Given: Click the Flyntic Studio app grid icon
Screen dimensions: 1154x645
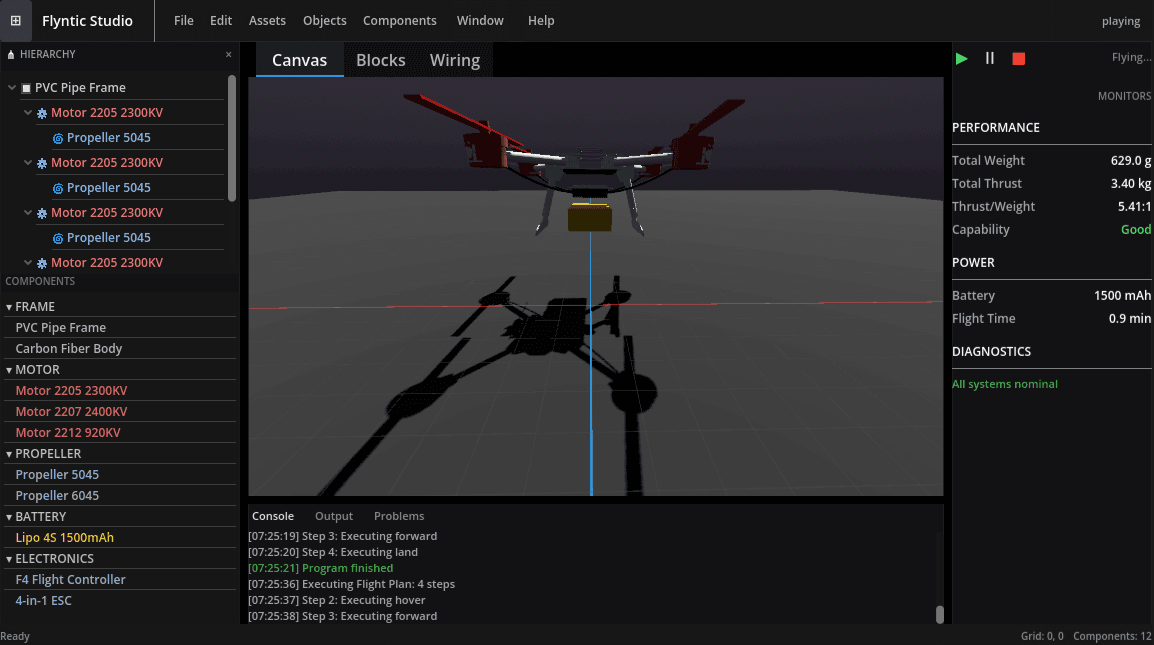Looking at the screenshot, I should [15, 21].
